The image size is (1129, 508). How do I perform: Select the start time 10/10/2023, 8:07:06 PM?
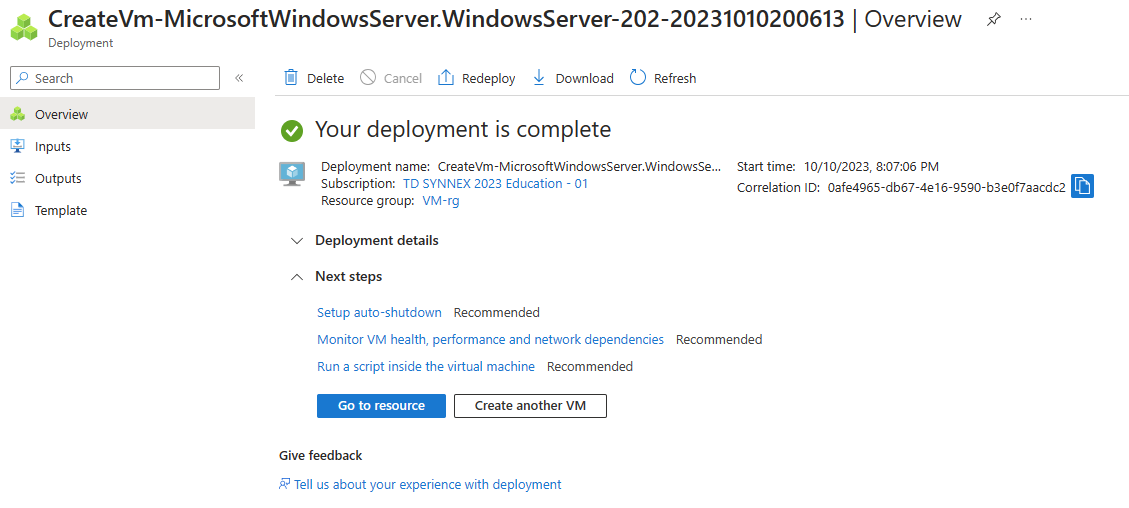pos(871,167)
